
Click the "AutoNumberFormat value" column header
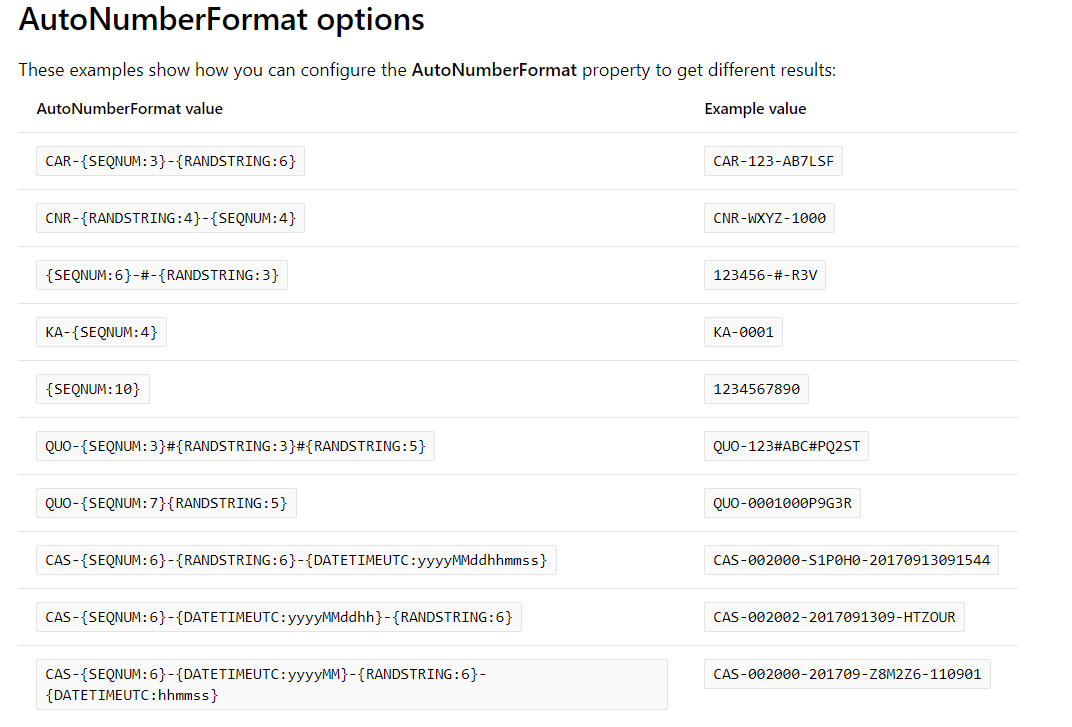click(x=130, y=109)
